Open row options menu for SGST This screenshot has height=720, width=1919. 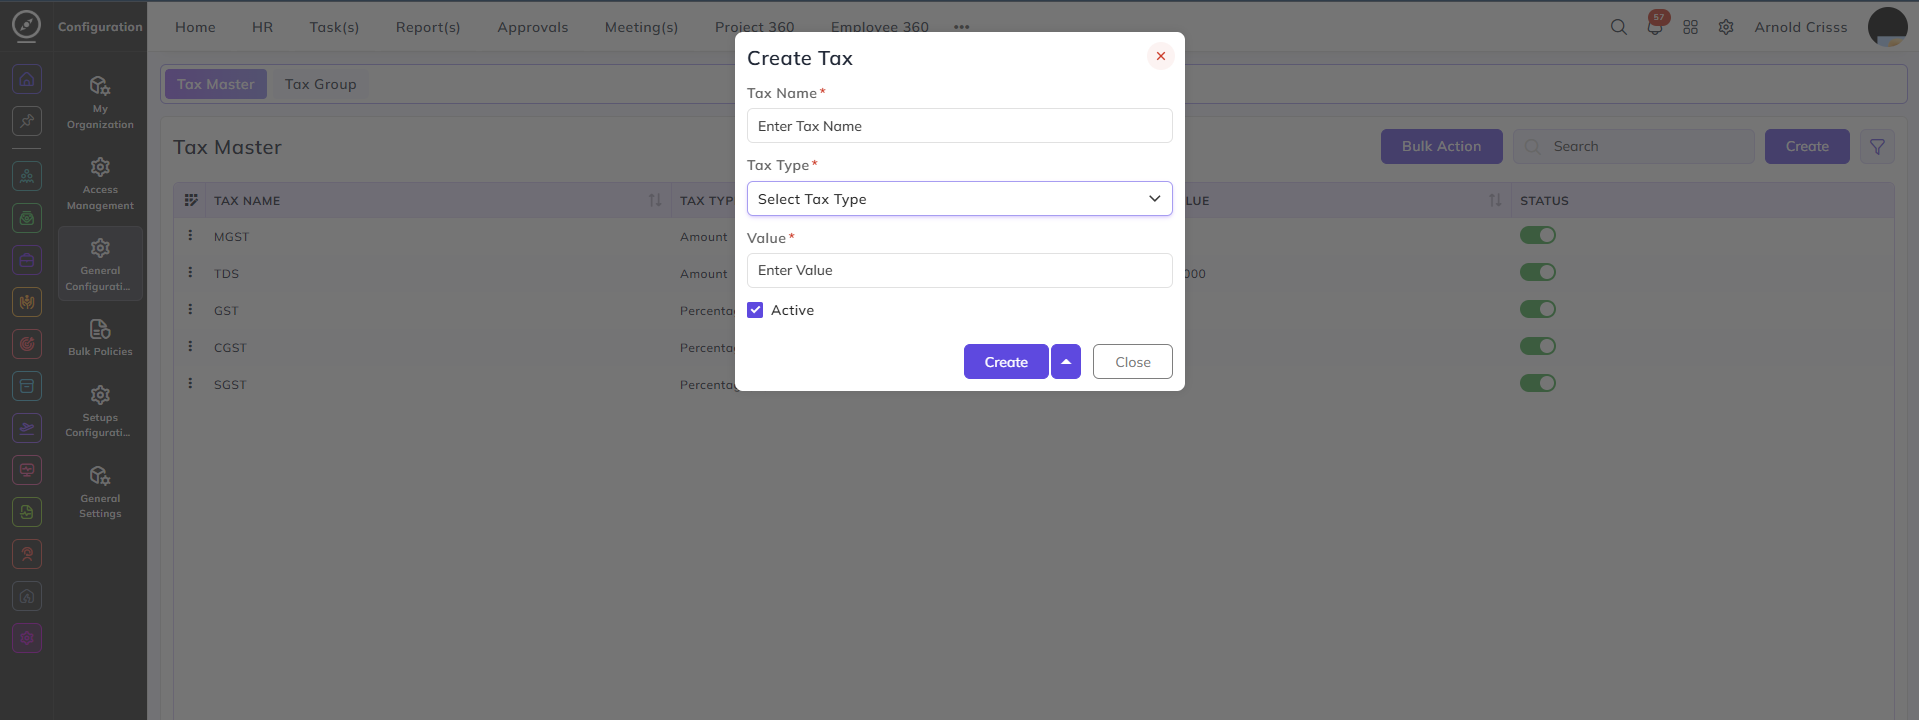(x=190, y=384)
